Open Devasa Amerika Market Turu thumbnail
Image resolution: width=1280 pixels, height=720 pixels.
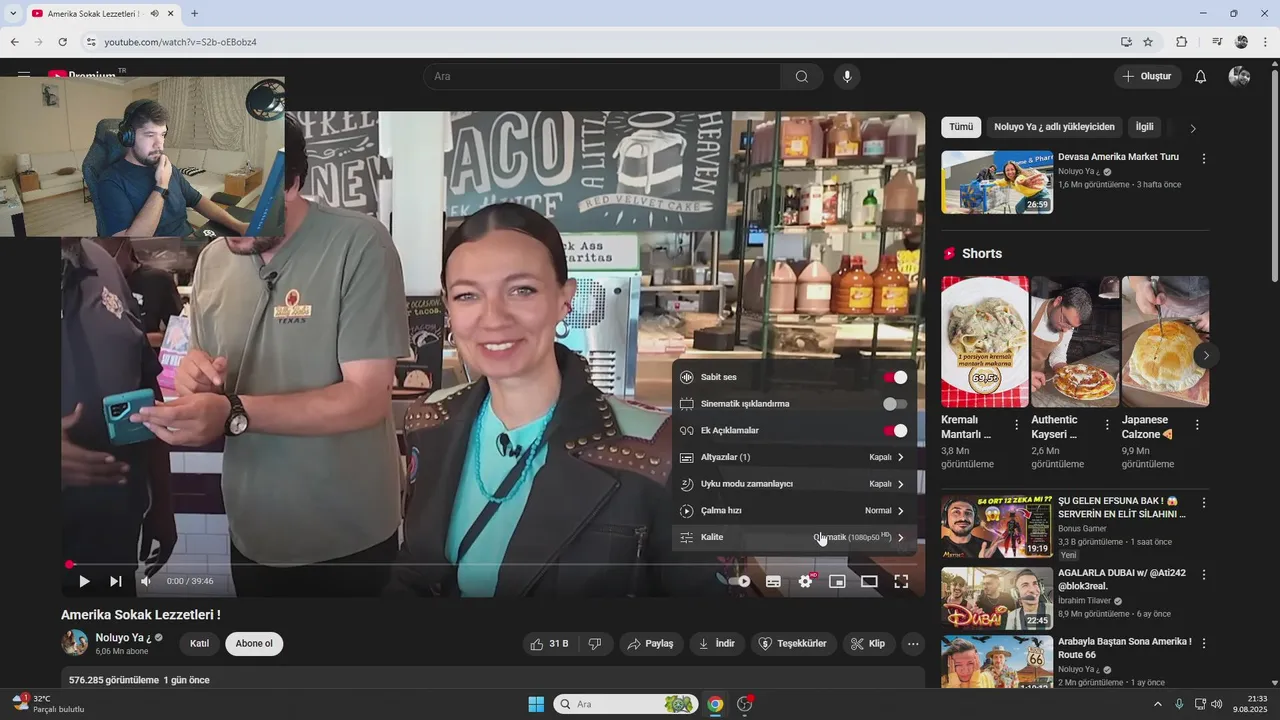pos(997,182)
